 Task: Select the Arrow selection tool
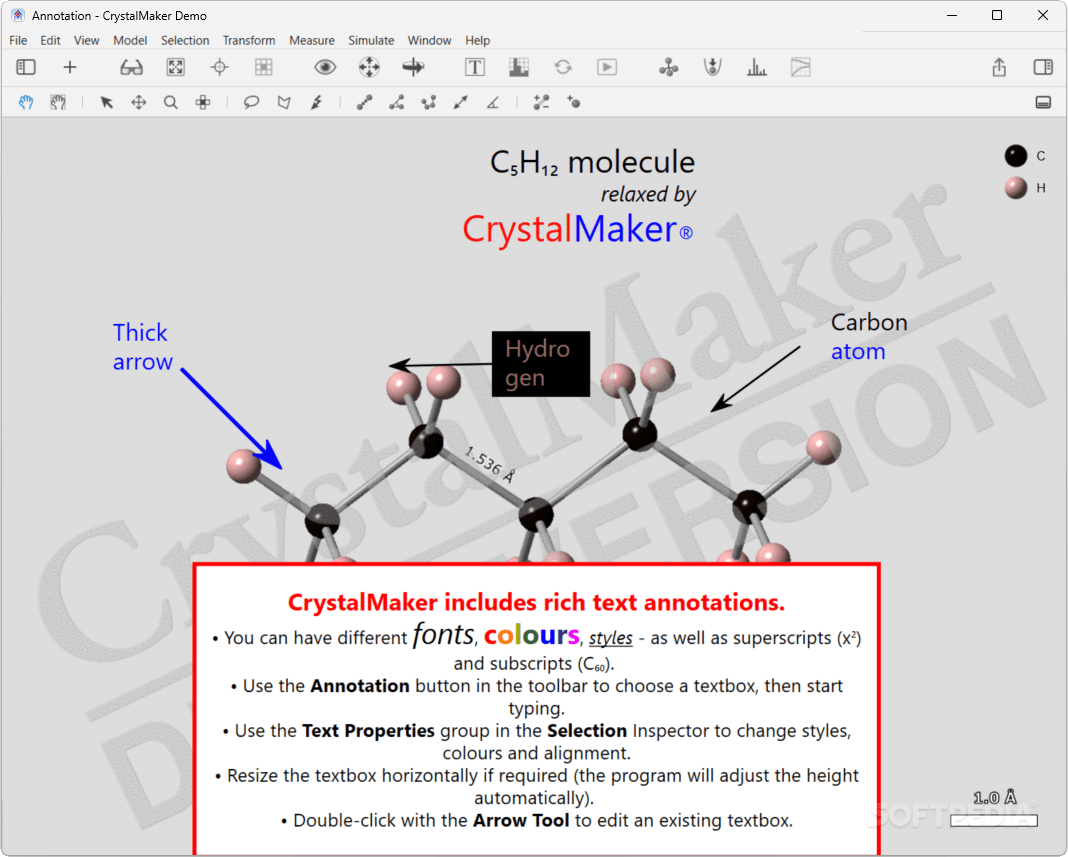click(x=106, y=101)
